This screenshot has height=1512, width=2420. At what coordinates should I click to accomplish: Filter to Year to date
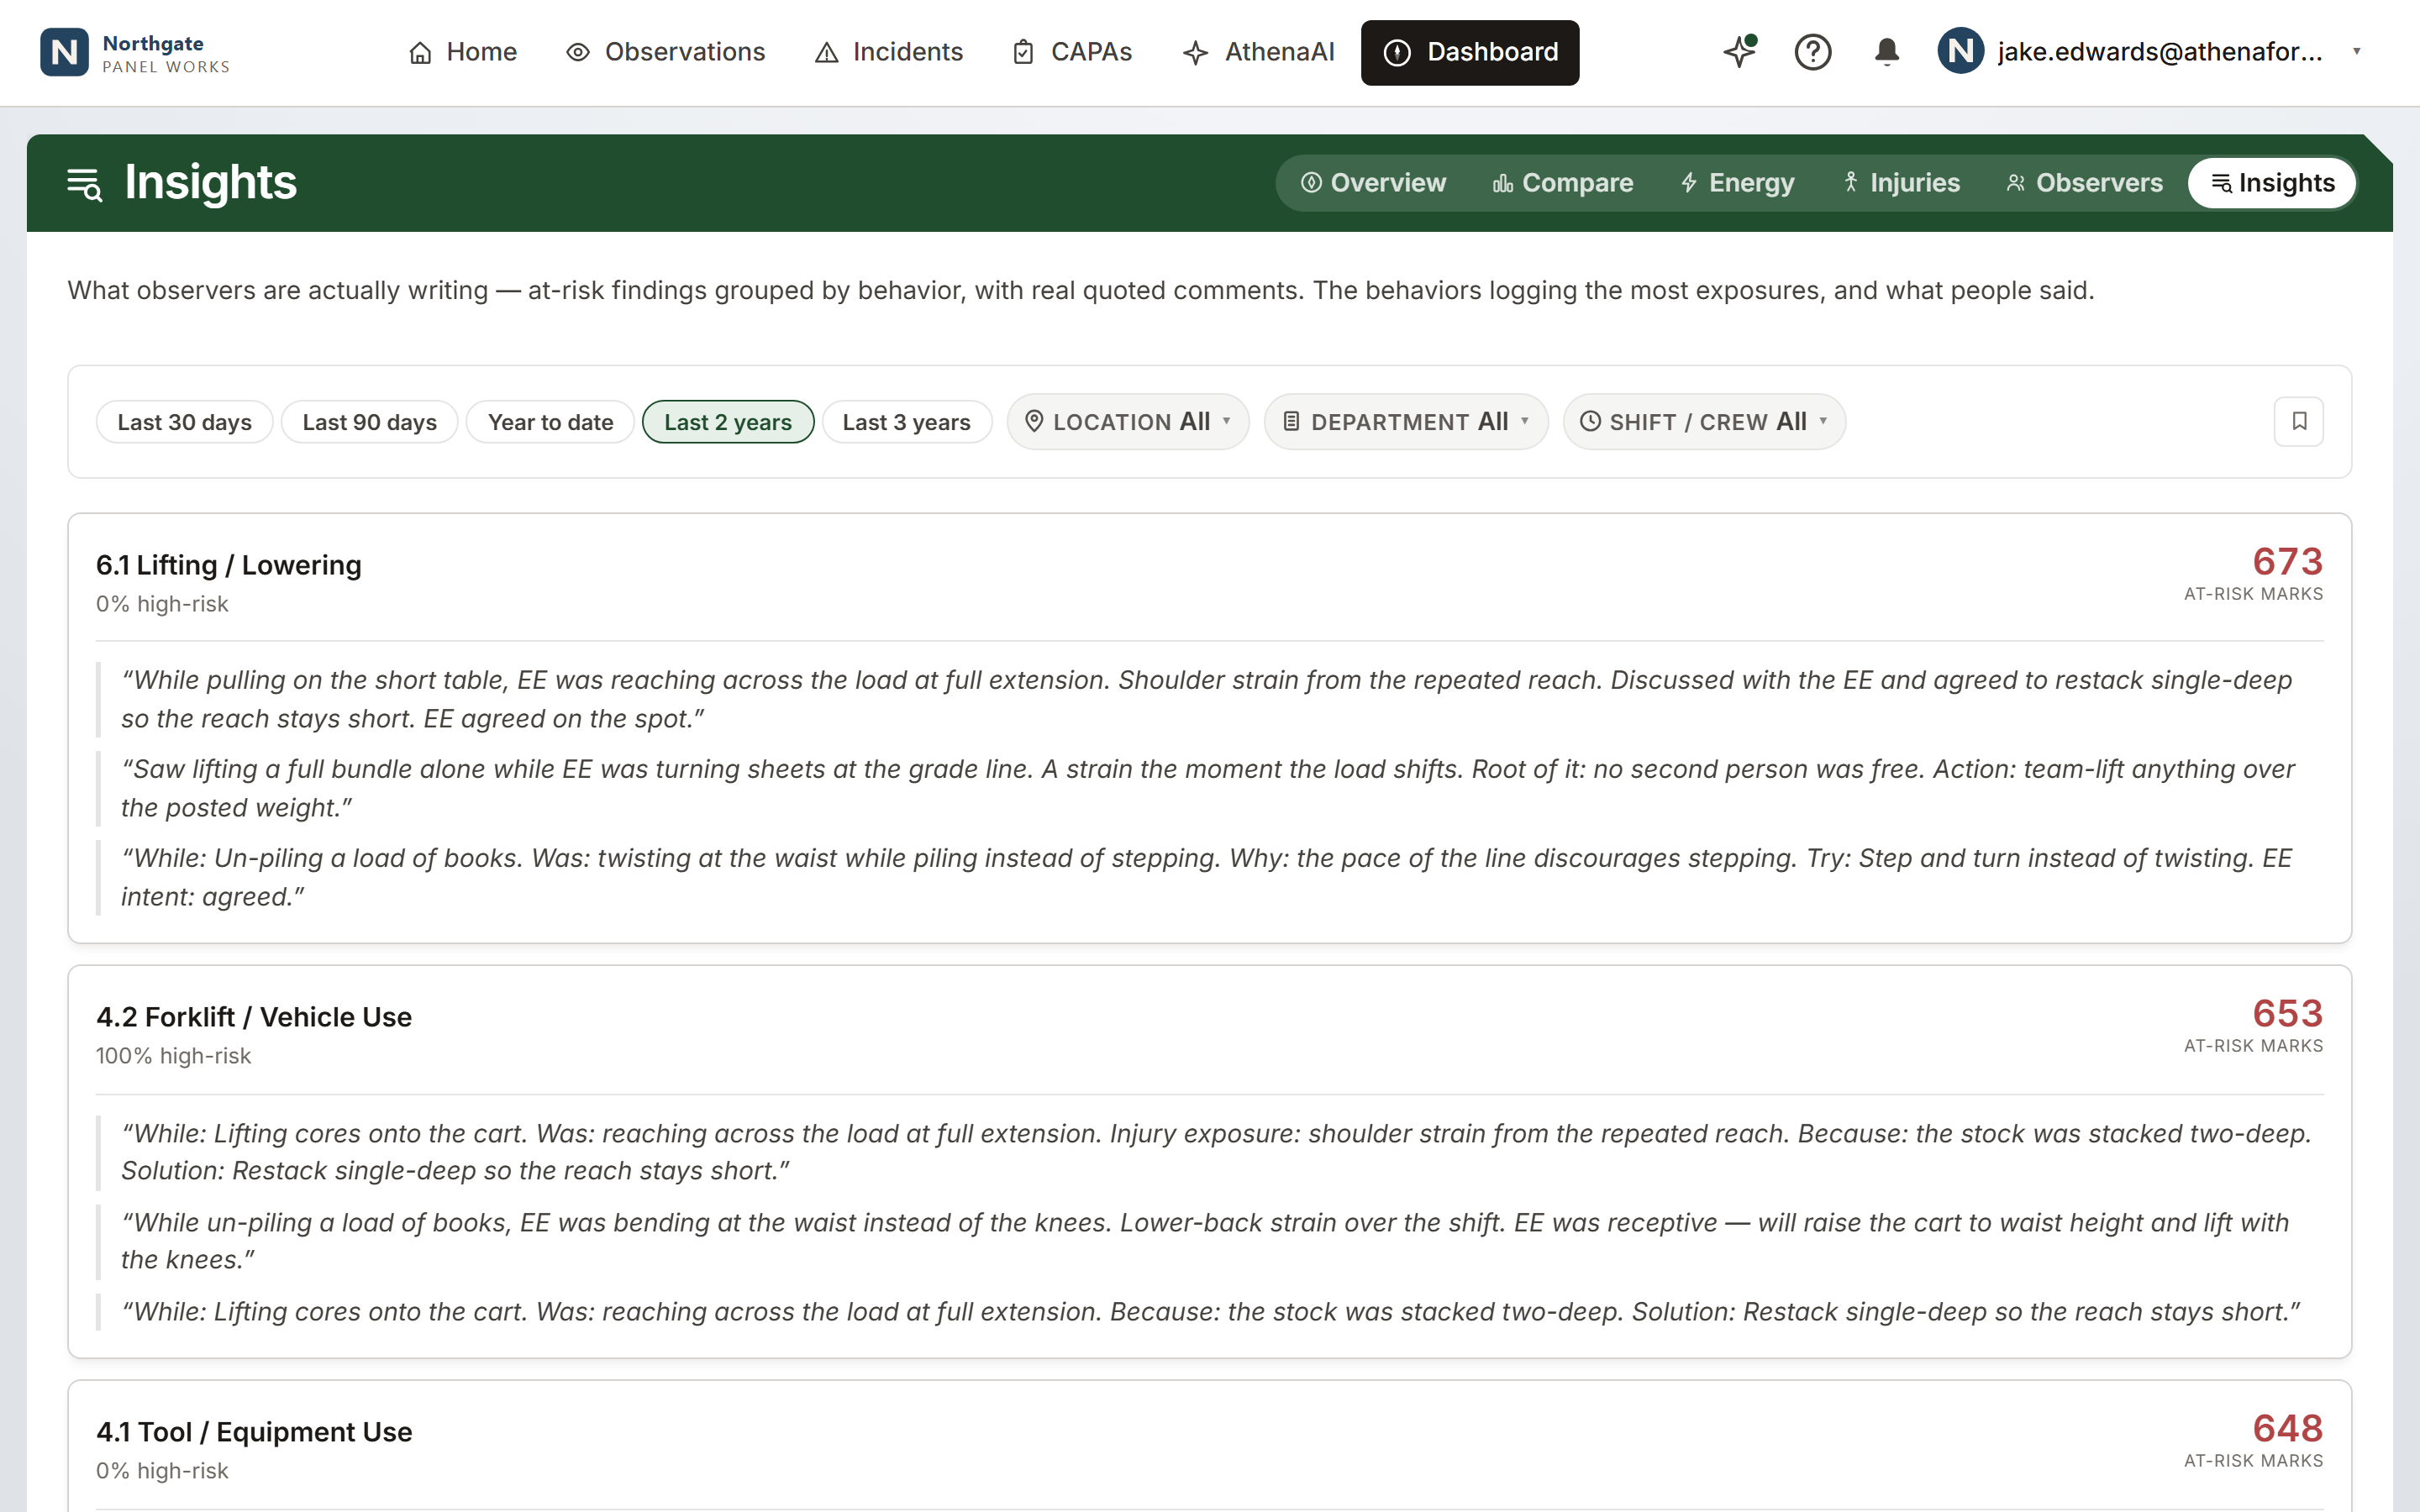pos(550,422)
